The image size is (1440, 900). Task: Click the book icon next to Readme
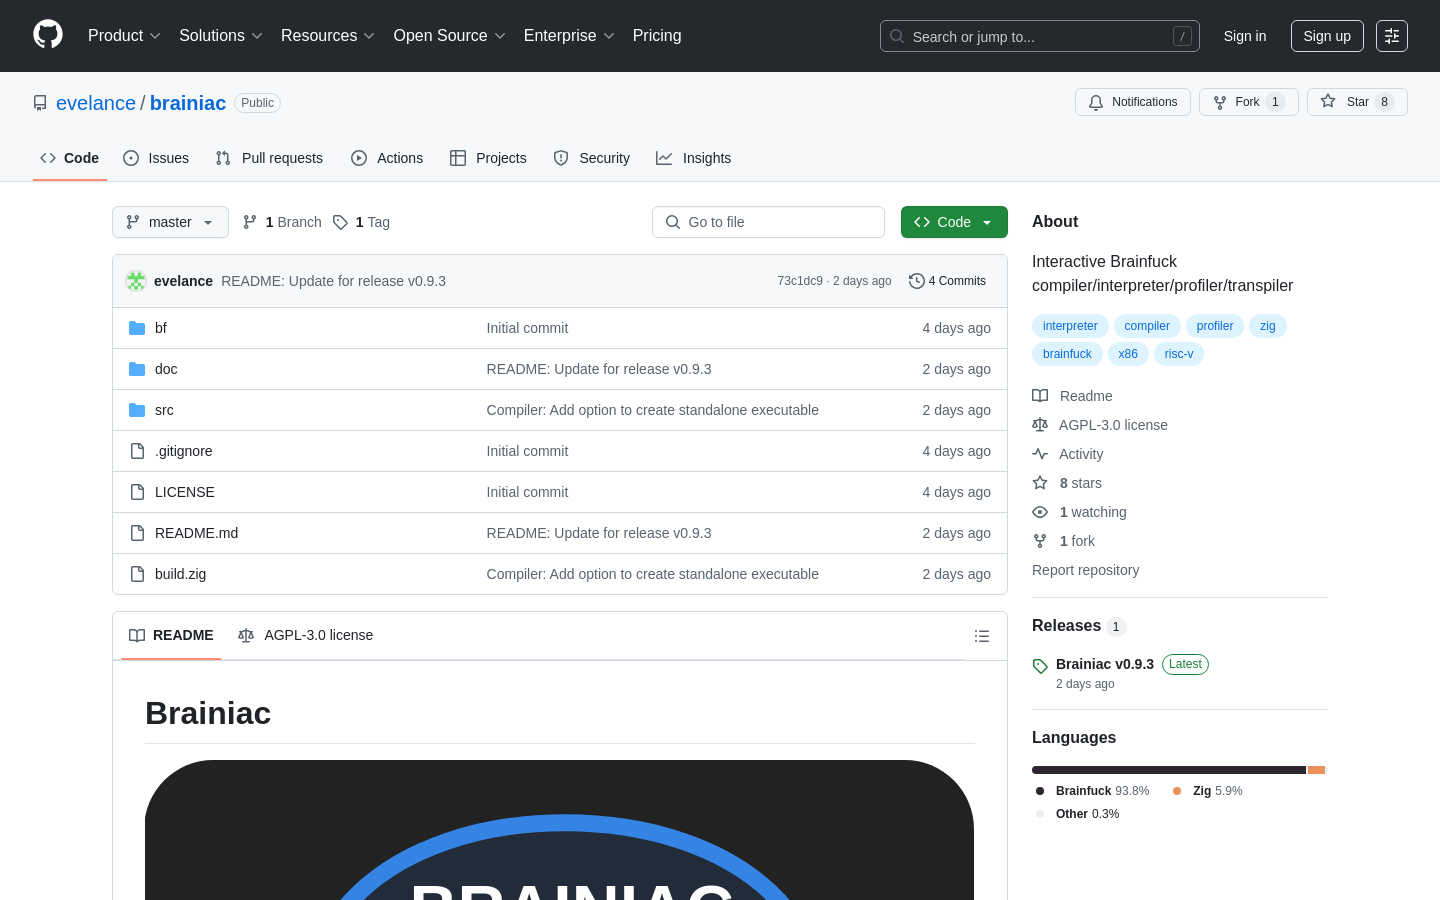(x=1040, y=396)
